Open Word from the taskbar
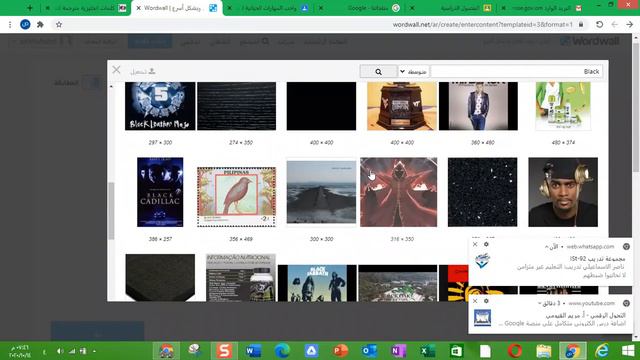Image resolution: width=640 pixels, height=360 pixels. coord(253,351)
